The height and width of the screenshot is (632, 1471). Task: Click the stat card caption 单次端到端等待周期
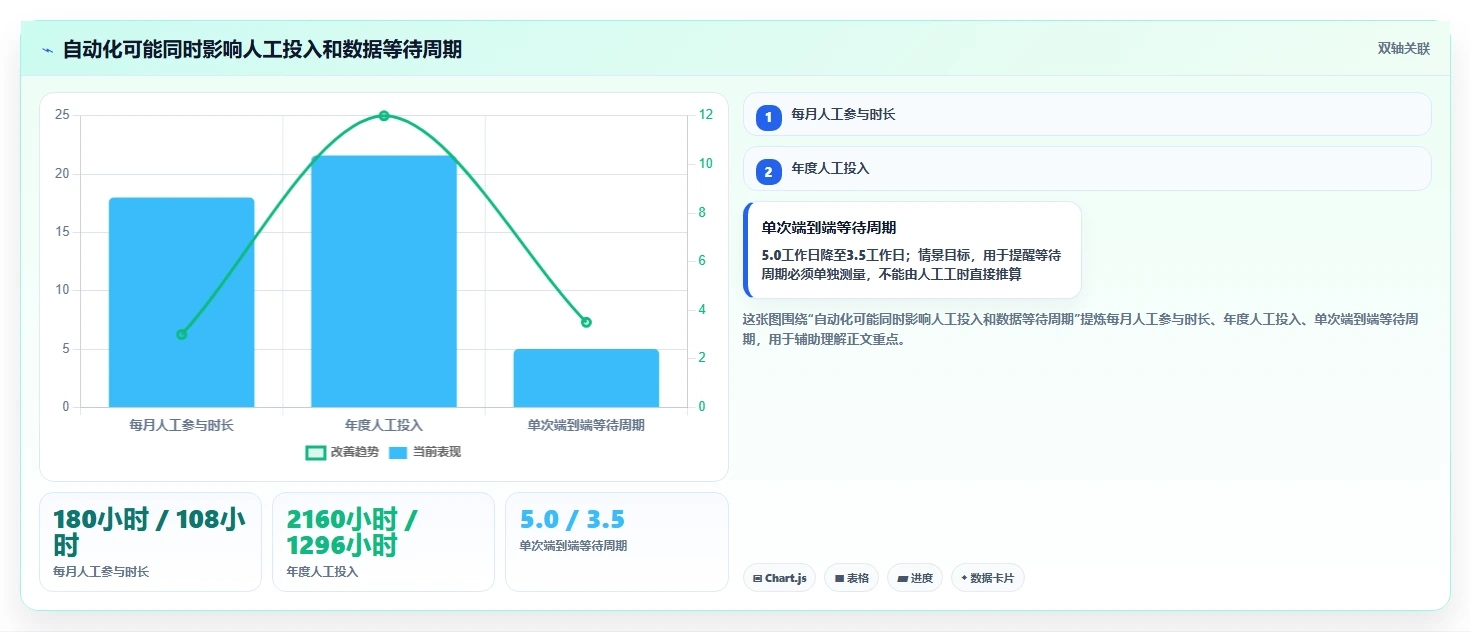coord(573,546)
